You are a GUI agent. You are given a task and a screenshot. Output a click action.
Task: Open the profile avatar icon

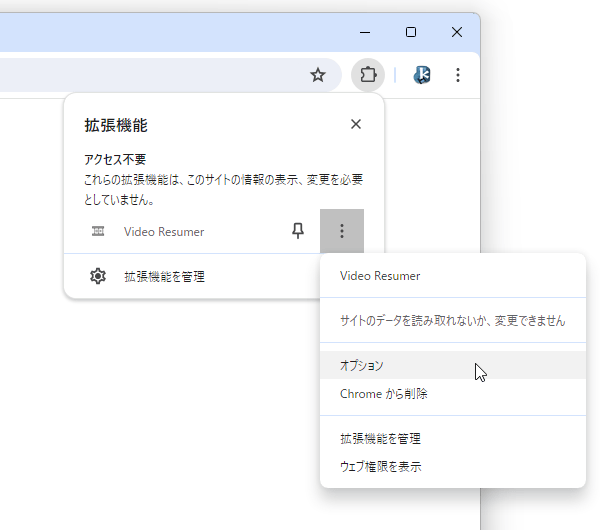(x=422, y=75)
